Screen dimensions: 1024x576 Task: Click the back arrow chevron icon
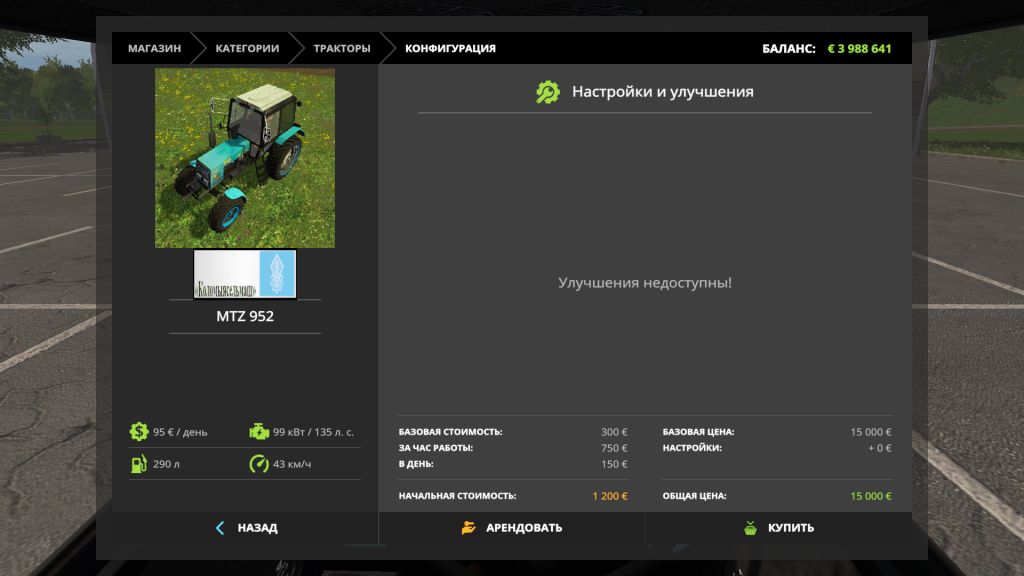[220, 528]
